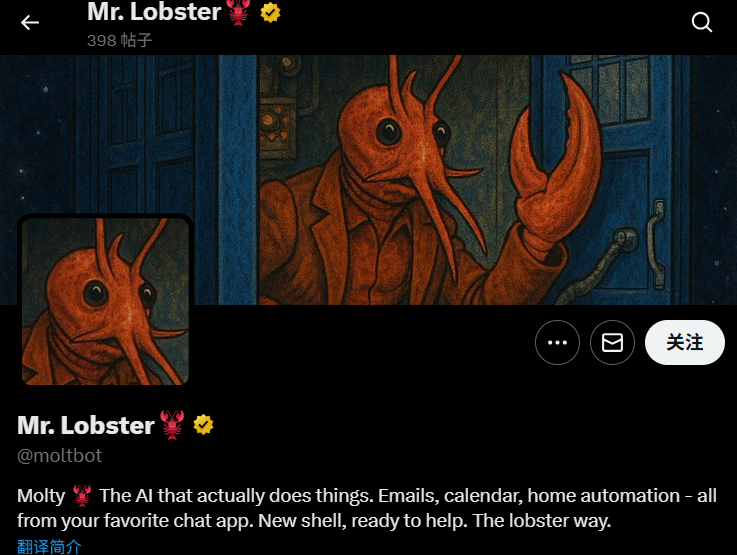The height and width of the screenshot is (555, 737).
Task: Open the lobster profile avatar picture
Action: [x=105, y=301]
